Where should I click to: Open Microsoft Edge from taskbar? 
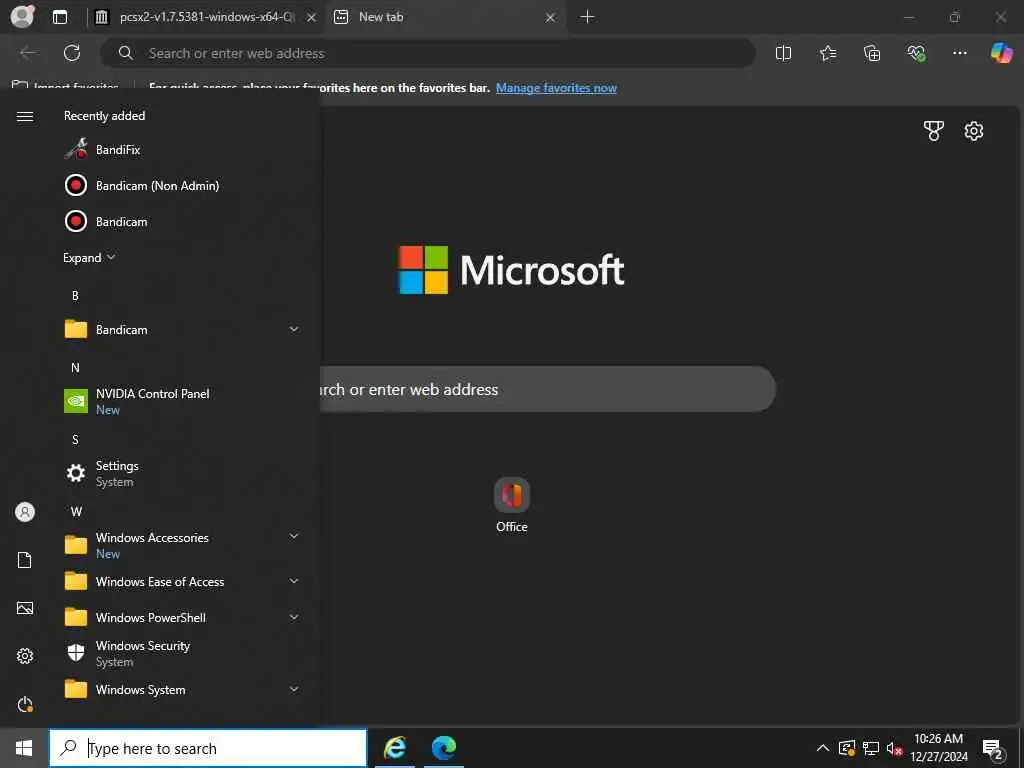[444, 748]
